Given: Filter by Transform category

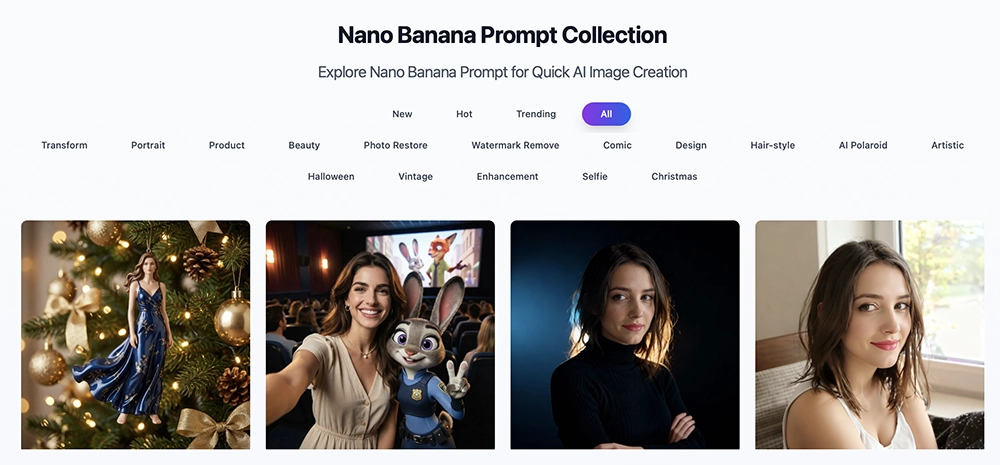Looking at the screenshot, I should (x=64, y=145).
